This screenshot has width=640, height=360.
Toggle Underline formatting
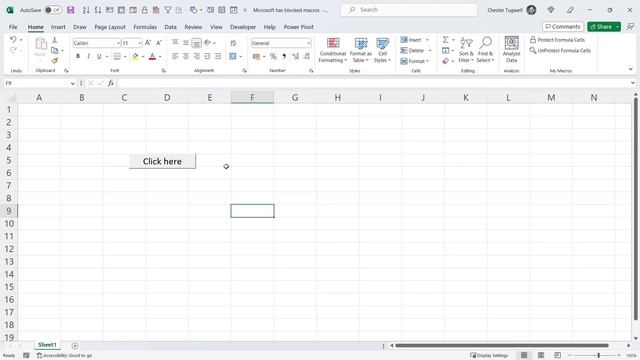coord(99,56)
